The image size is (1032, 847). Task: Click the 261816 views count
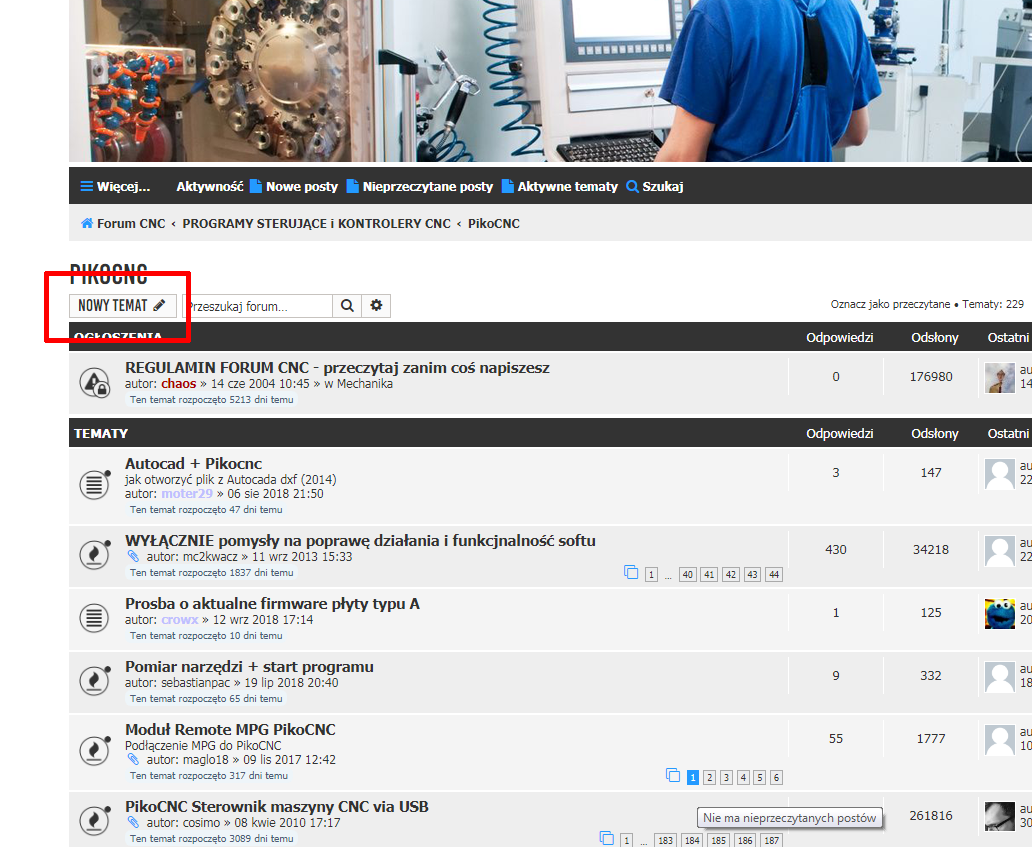931,815
